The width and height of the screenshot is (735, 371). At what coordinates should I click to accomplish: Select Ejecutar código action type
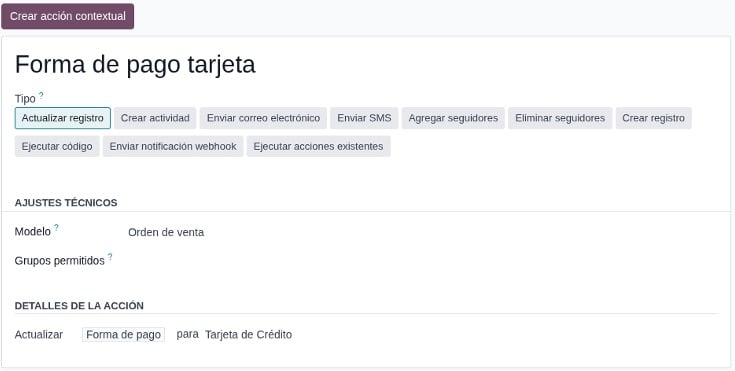click(x=57, y=146)
